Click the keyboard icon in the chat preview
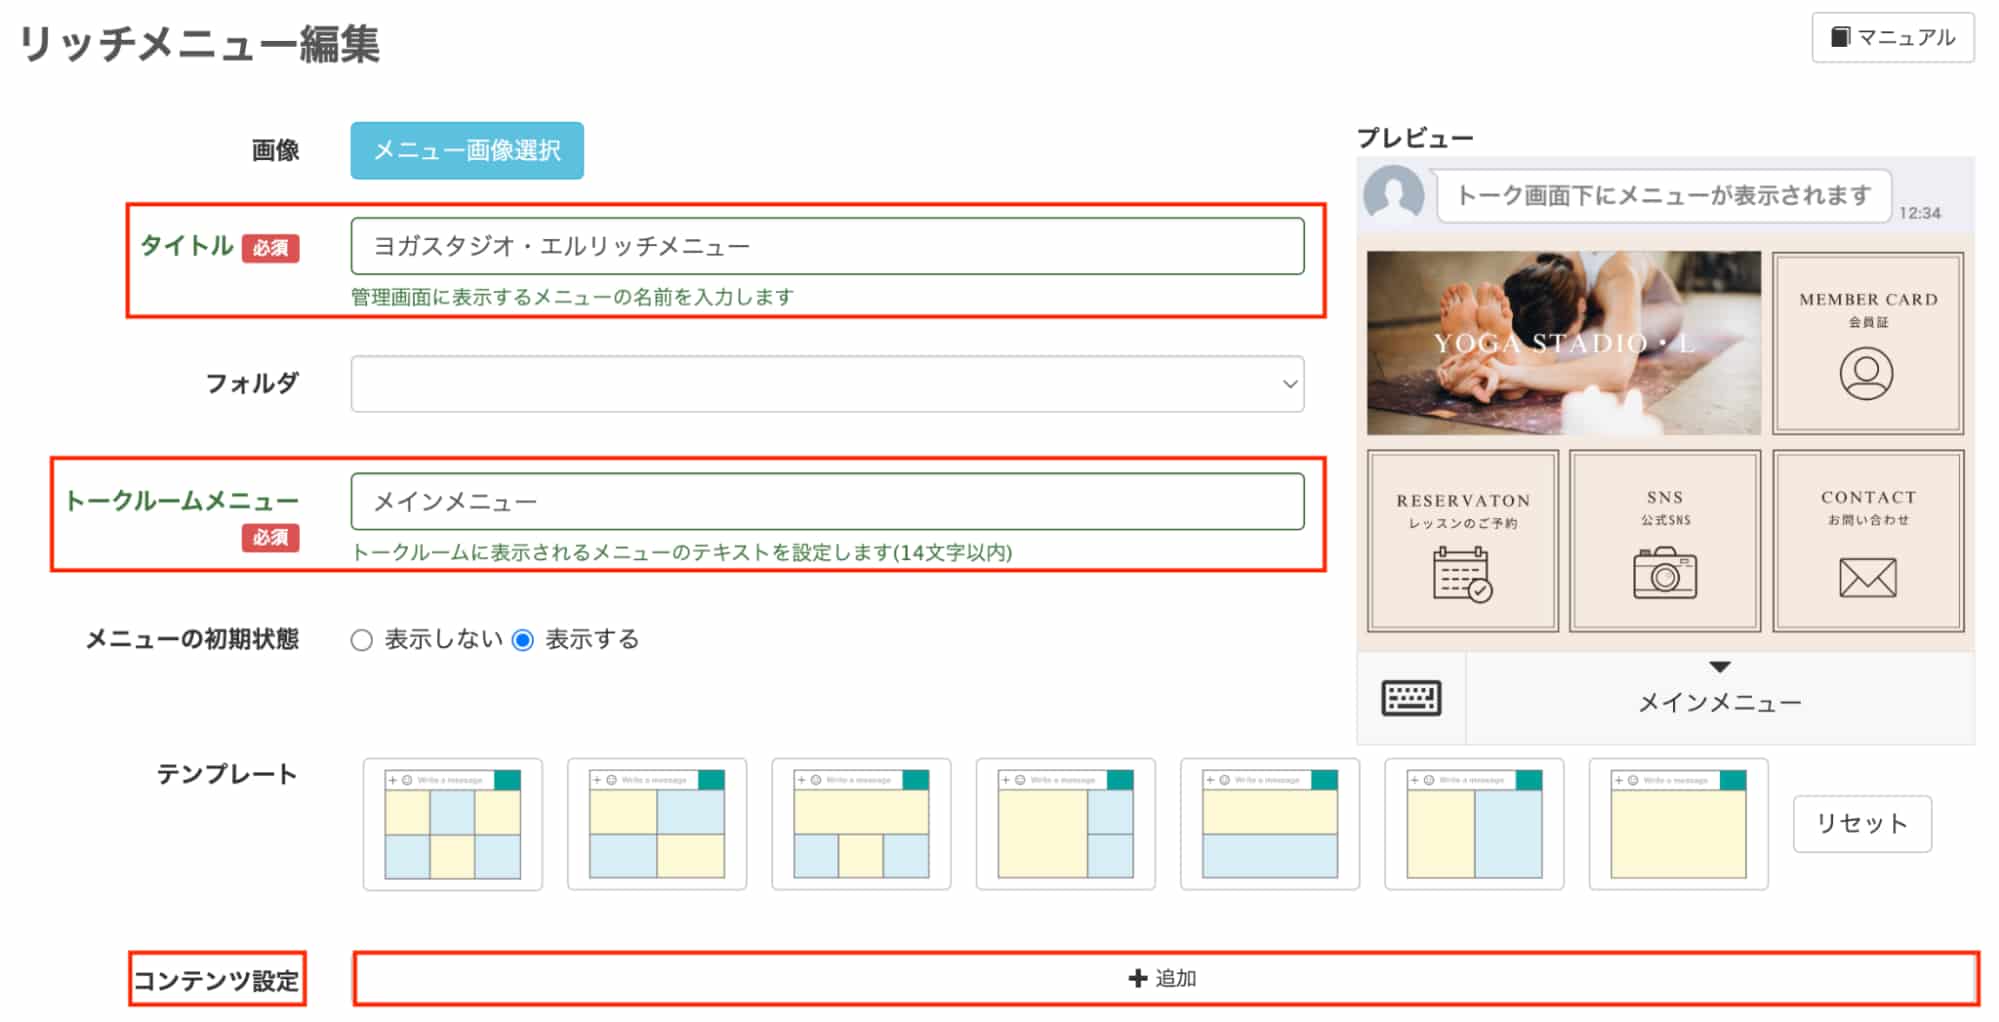 click(1411, 698)
